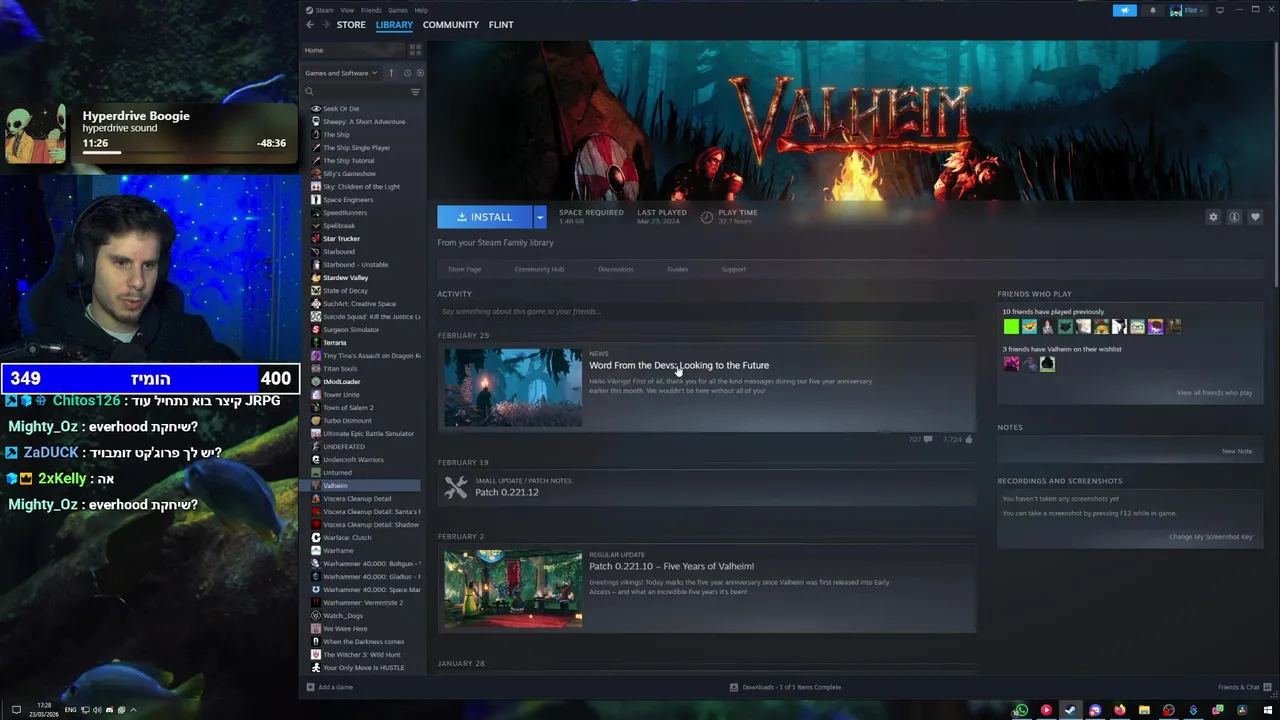The height and width of the screenshot is (720, 1280).
Task: Go back with the Steam back arrow
Action: [310, 25]
